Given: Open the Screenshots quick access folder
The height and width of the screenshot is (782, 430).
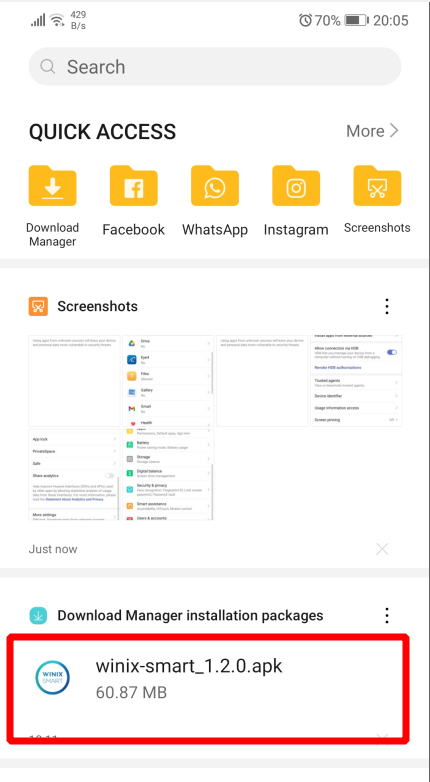Looking at the screenshot, I should 377,186.
